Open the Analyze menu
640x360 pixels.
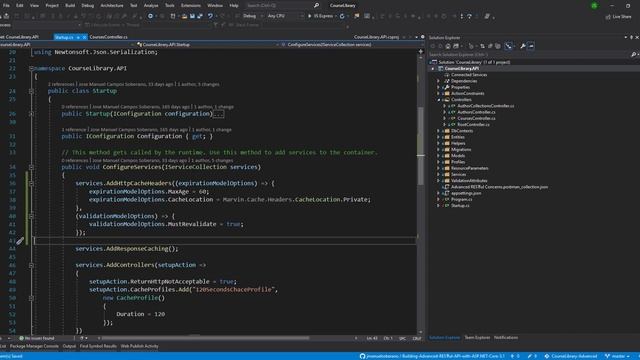point(151,6)
